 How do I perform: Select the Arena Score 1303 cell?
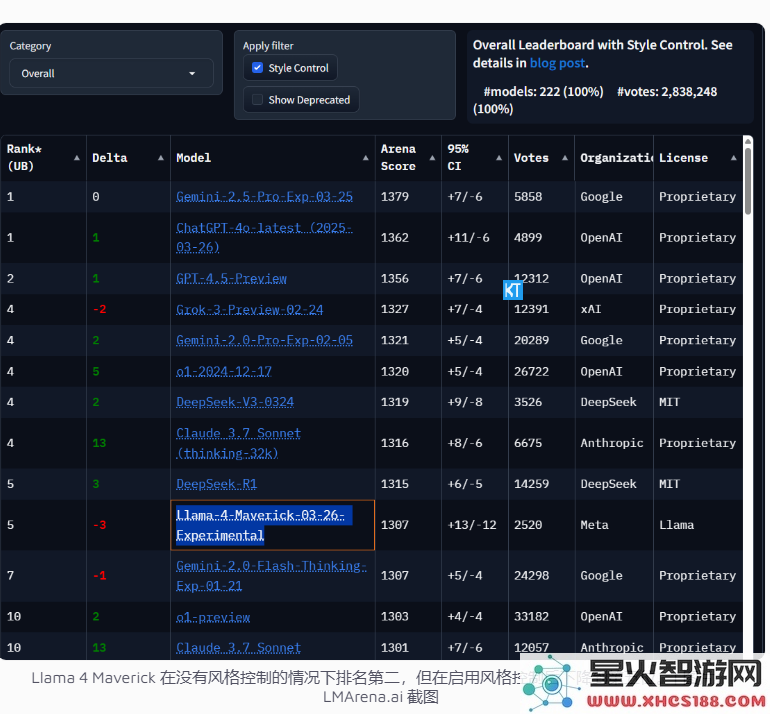coord(408,617)
